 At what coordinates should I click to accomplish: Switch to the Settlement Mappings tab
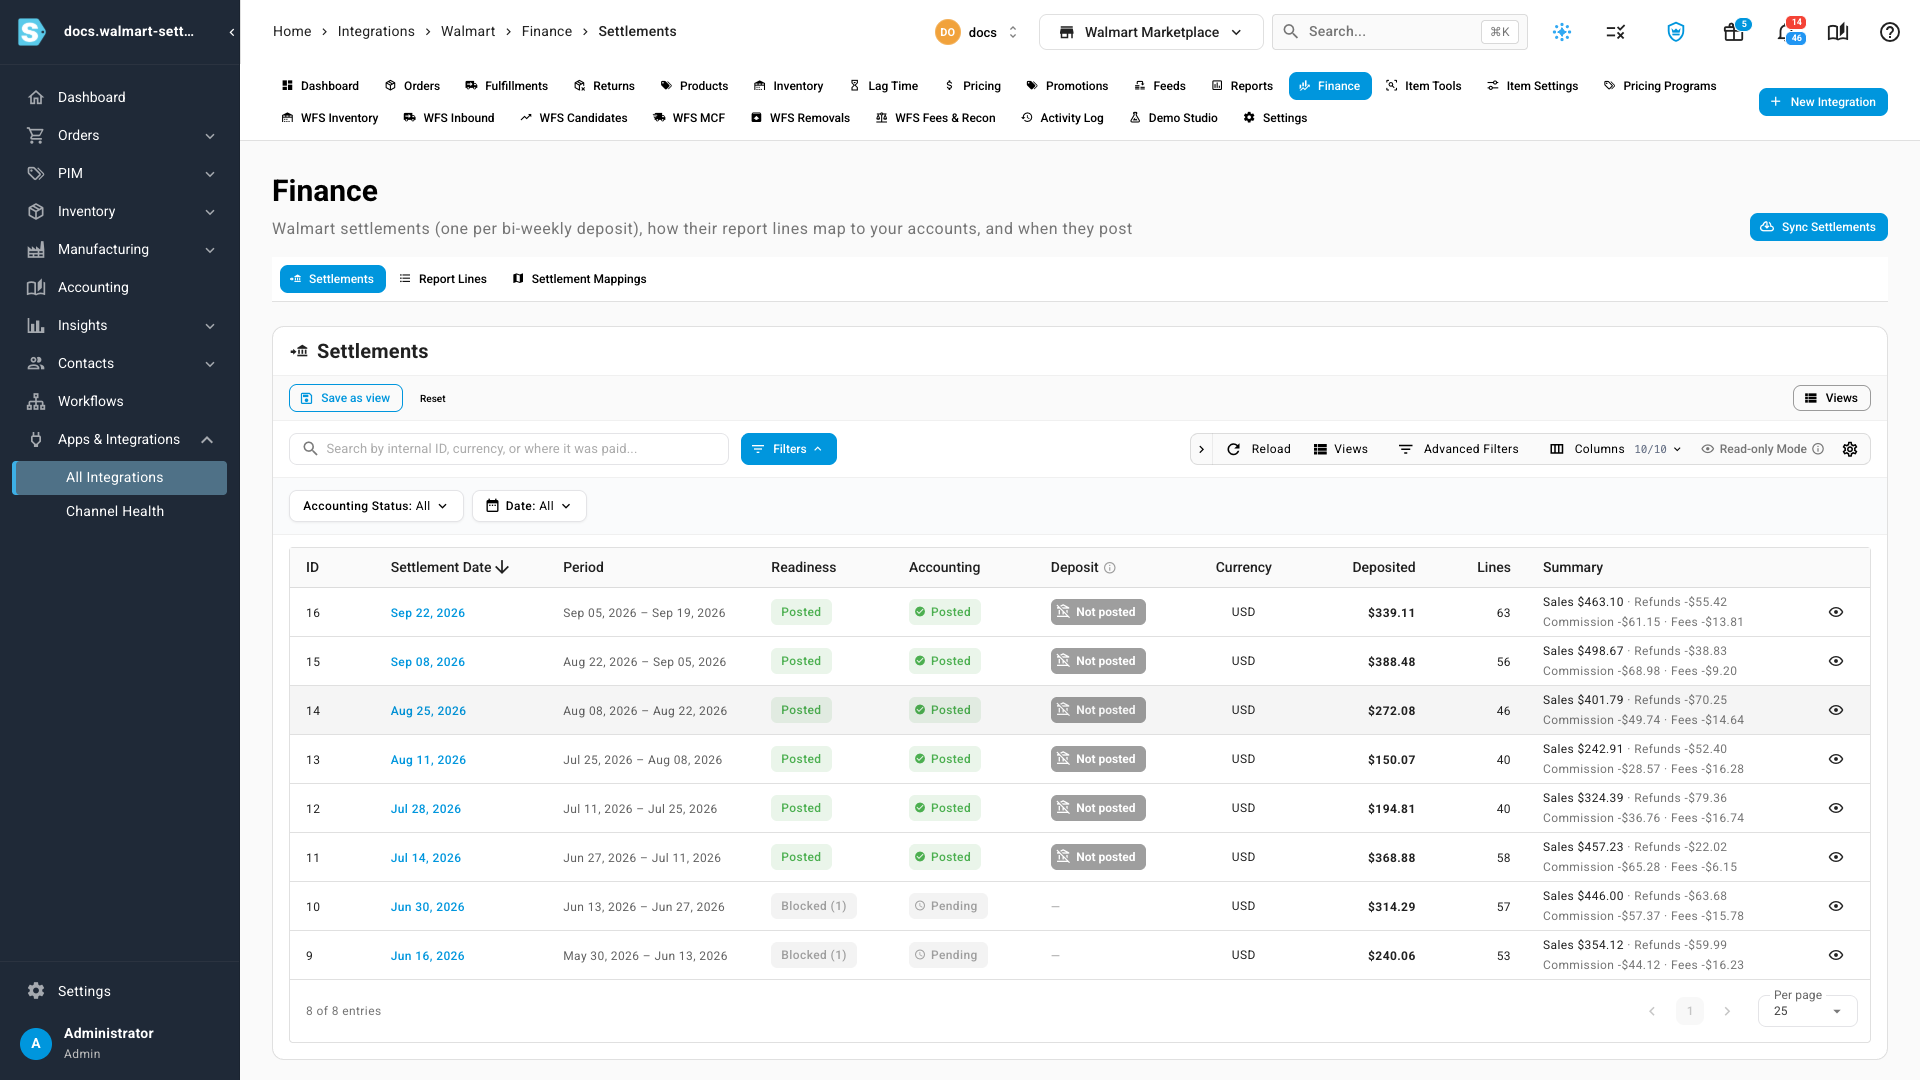click(x=579, y=279)
